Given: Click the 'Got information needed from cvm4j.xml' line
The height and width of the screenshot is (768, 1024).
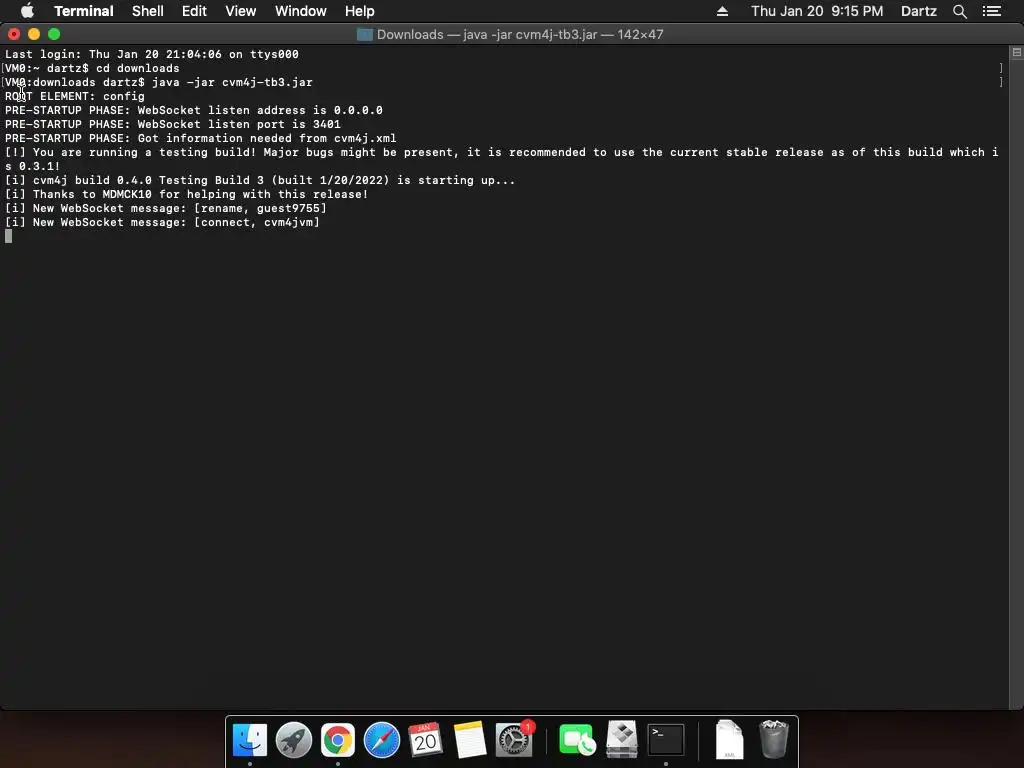Looking at the screenshot, I should [200, 138].
